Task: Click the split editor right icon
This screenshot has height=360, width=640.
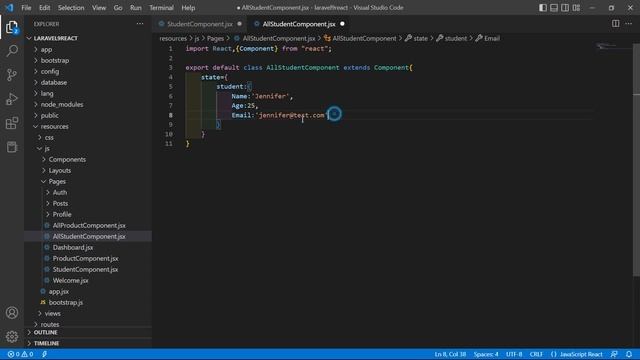Action: (x=616, y=24)
